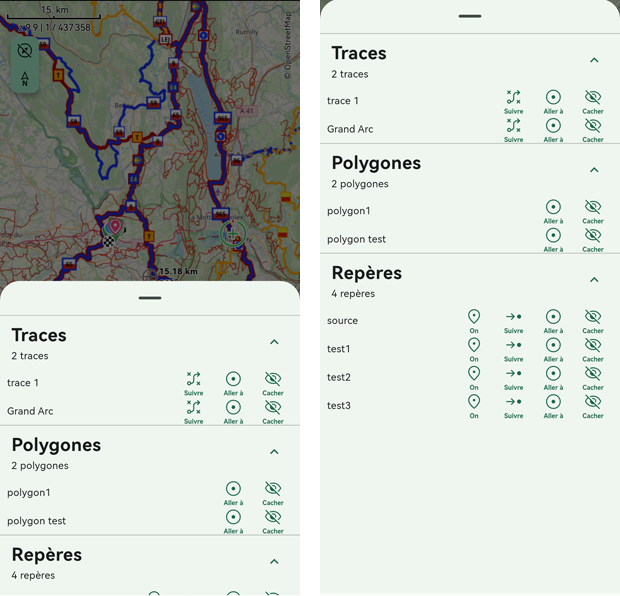620x596 pixels.
Task: Select 'polygon1' row in right panel
Action: 470,211
